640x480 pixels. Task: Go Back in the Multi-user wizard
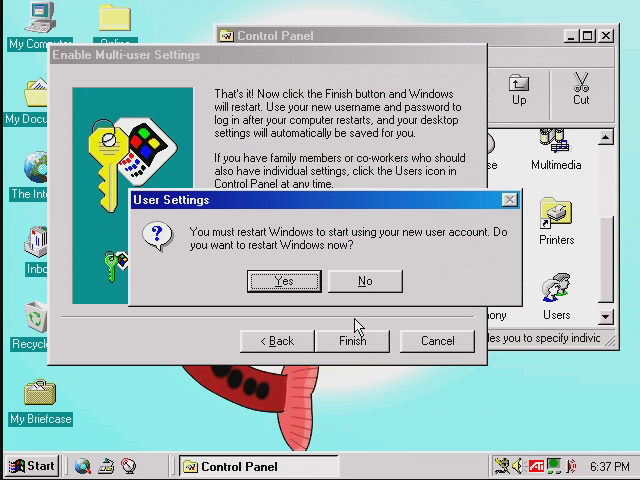click(x=278, y=341)
